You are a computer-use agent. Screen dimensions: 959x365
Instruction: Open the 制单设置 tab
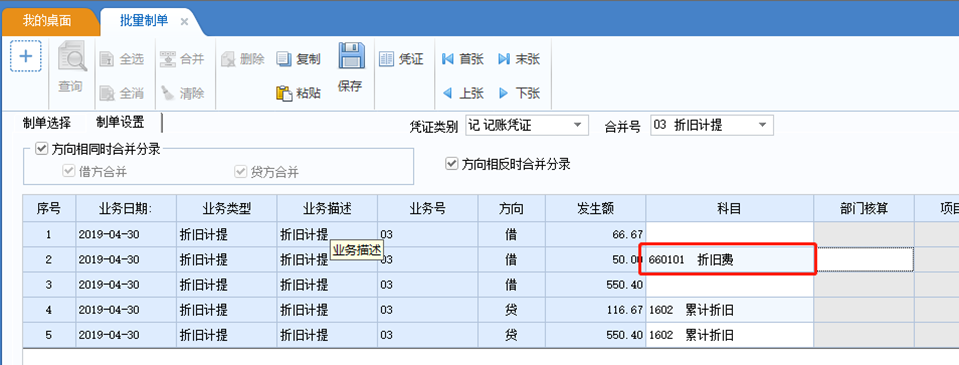pyautogui.click(x=120, y=122)
